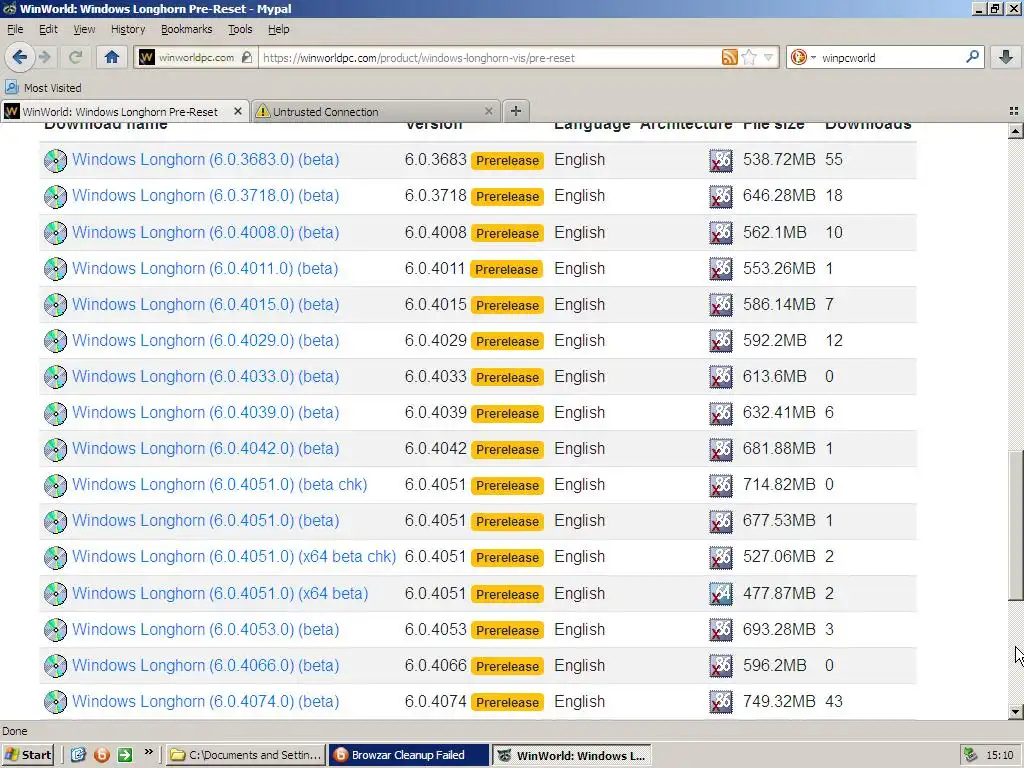This screenshot has height=768, width=1024.
Task: Select version text 6.0.4033
Action: coord(436,376)
